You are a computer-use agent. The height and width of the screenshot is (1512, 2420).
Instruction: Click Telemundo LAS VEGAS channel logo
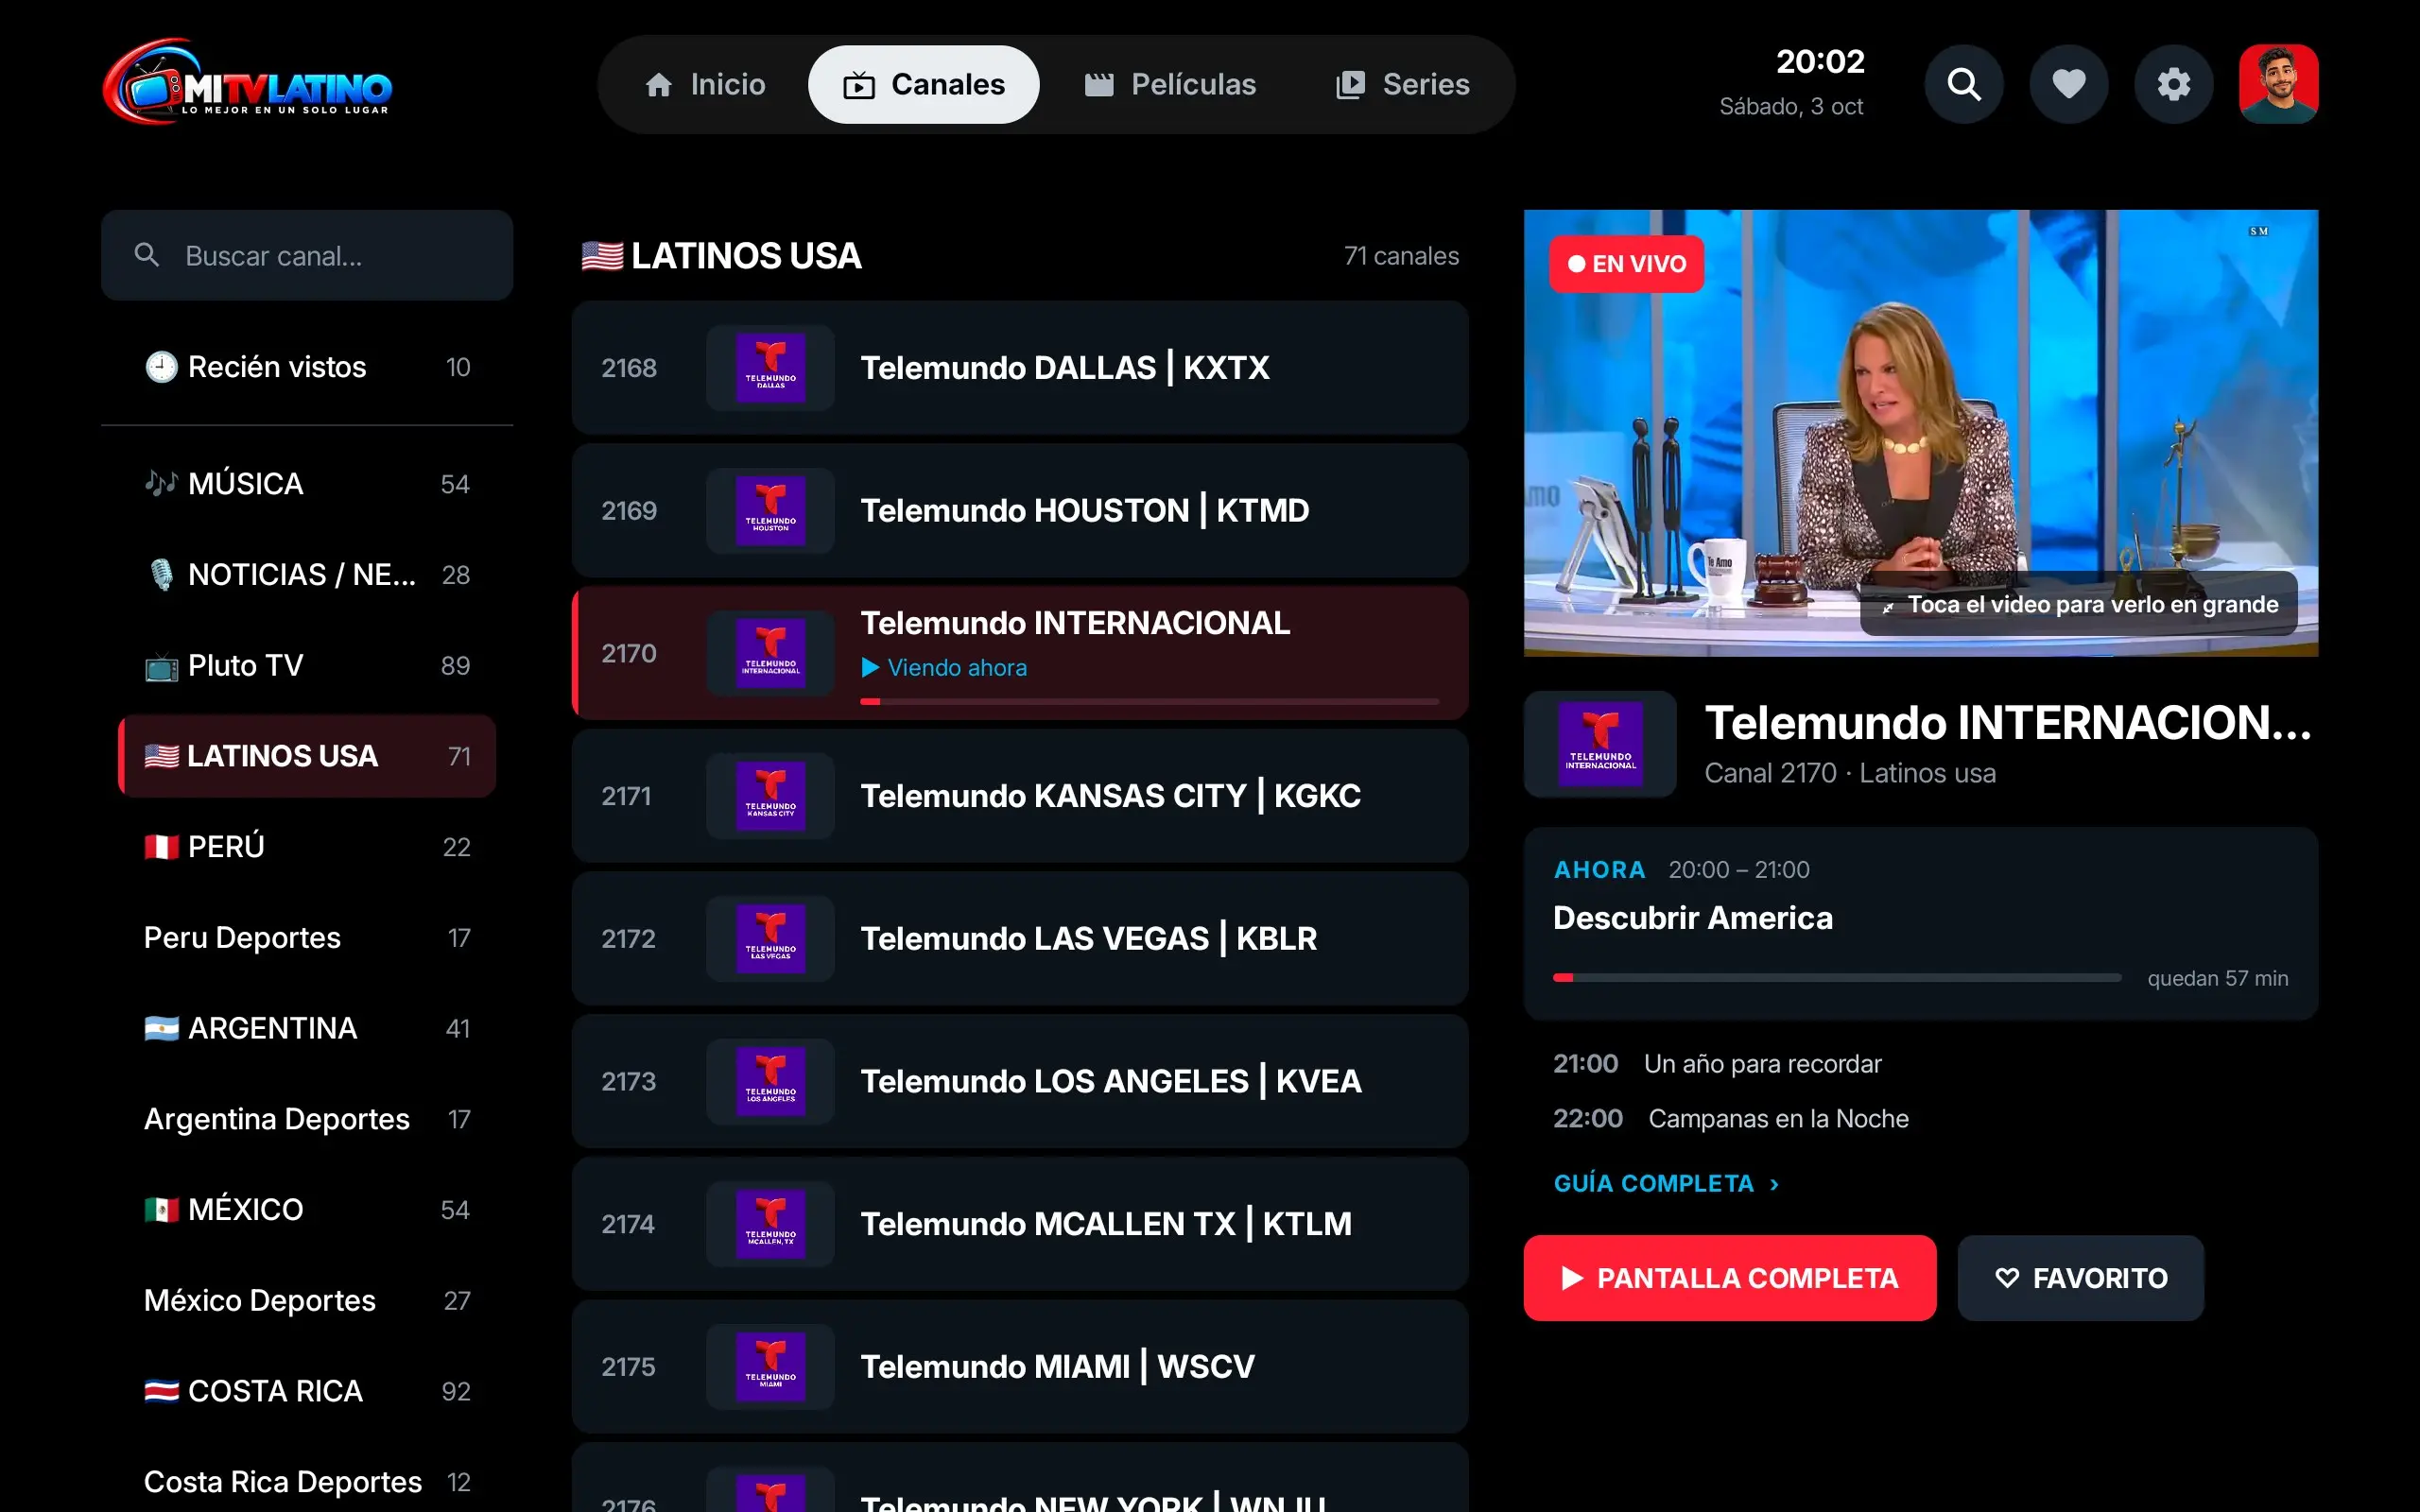pyautogui.click(x=770, y=939)
